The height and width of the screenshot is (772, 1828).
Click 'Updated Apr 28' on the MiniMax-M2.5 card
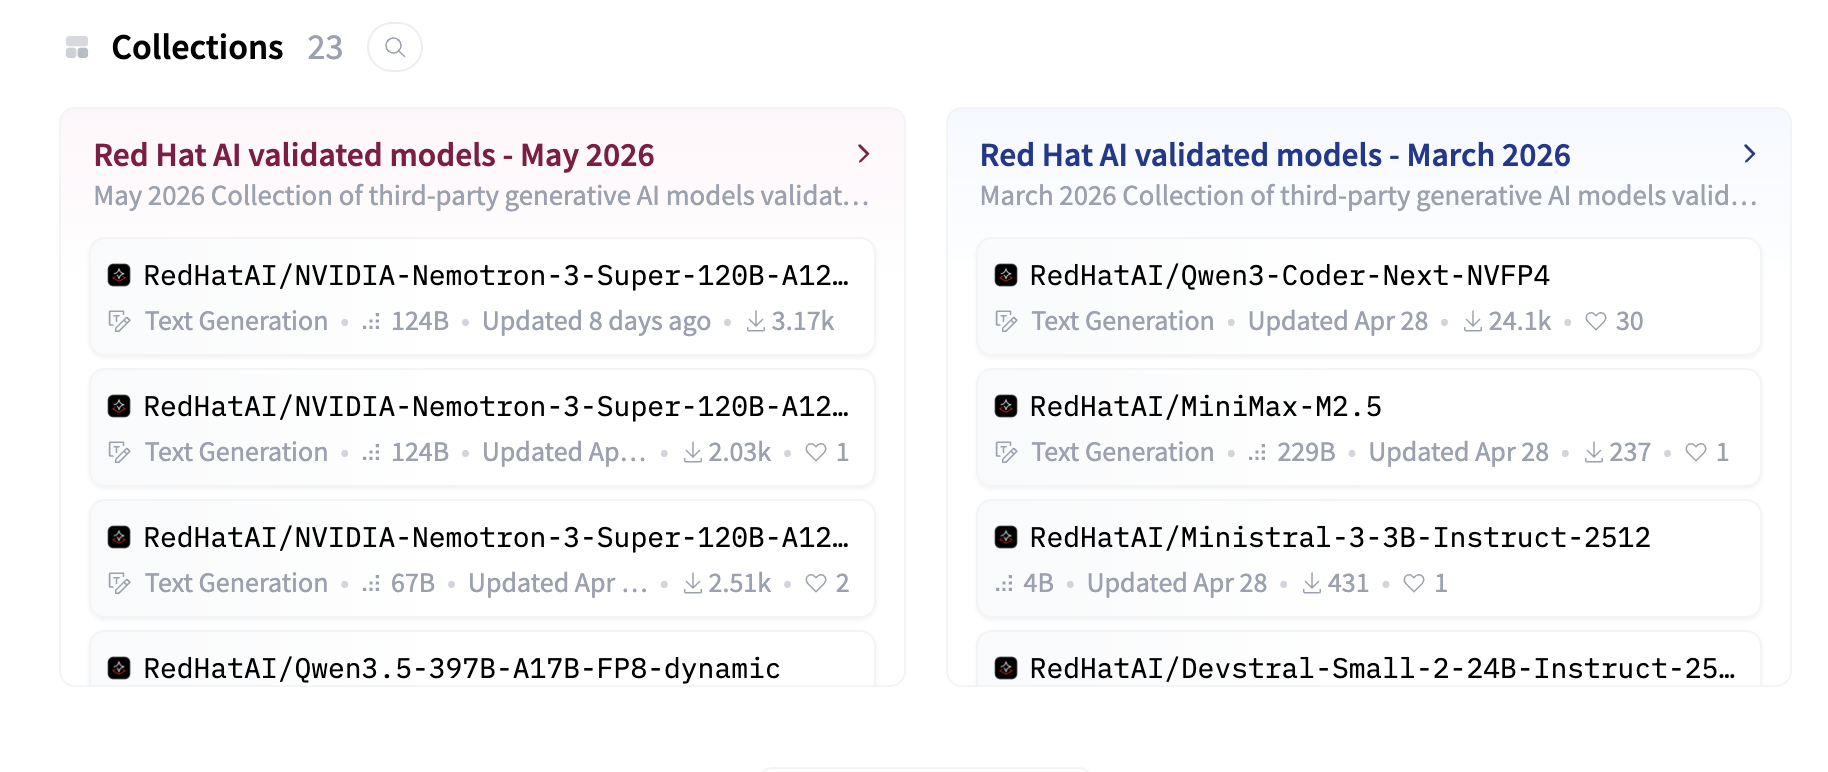click(1459, 452)
